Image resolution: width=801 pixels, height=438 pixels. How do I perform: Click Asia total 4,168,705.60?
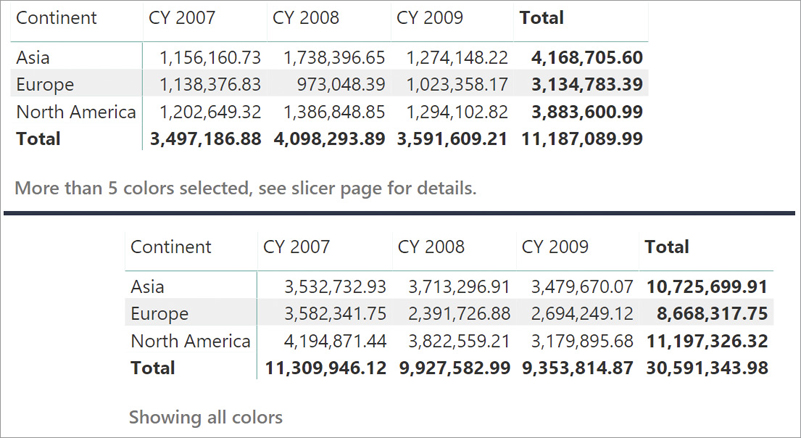point(587,57)
